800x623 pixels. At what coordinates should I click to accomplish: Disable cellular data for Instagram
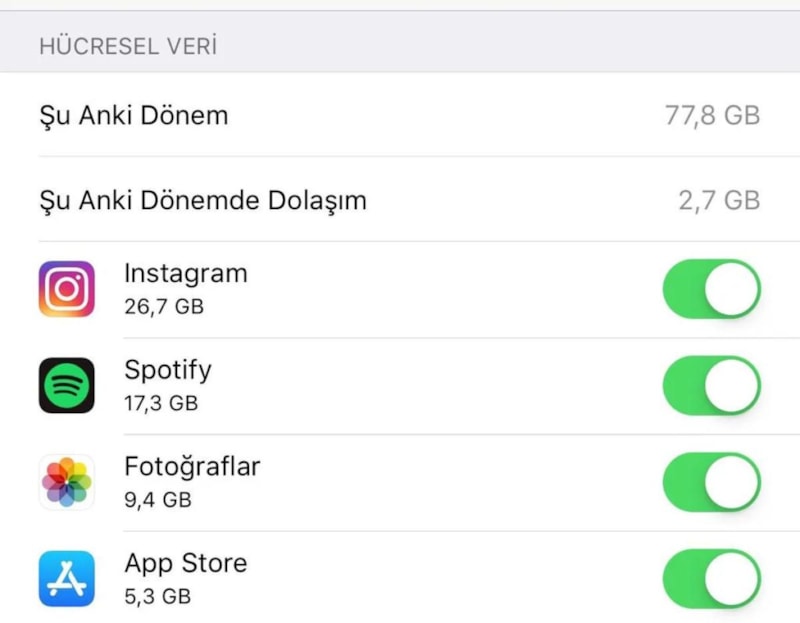coord(711,289)
